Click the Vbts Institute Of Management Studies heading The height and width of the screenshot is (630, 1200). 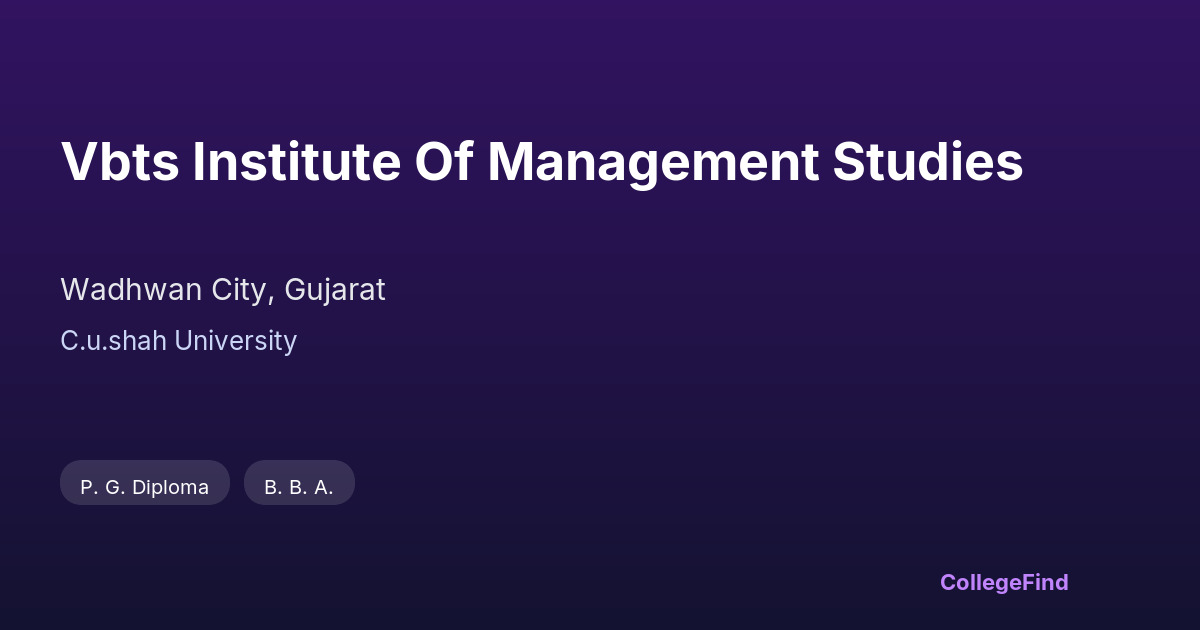coord(542,162)
